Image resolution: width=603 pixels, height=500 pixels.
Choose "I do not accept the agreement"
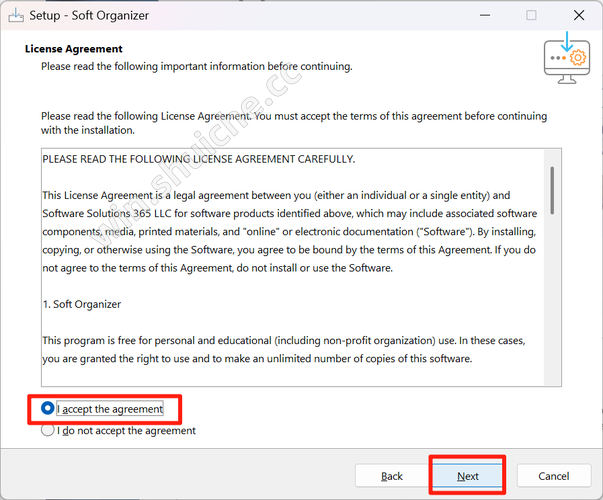(48, 431)
